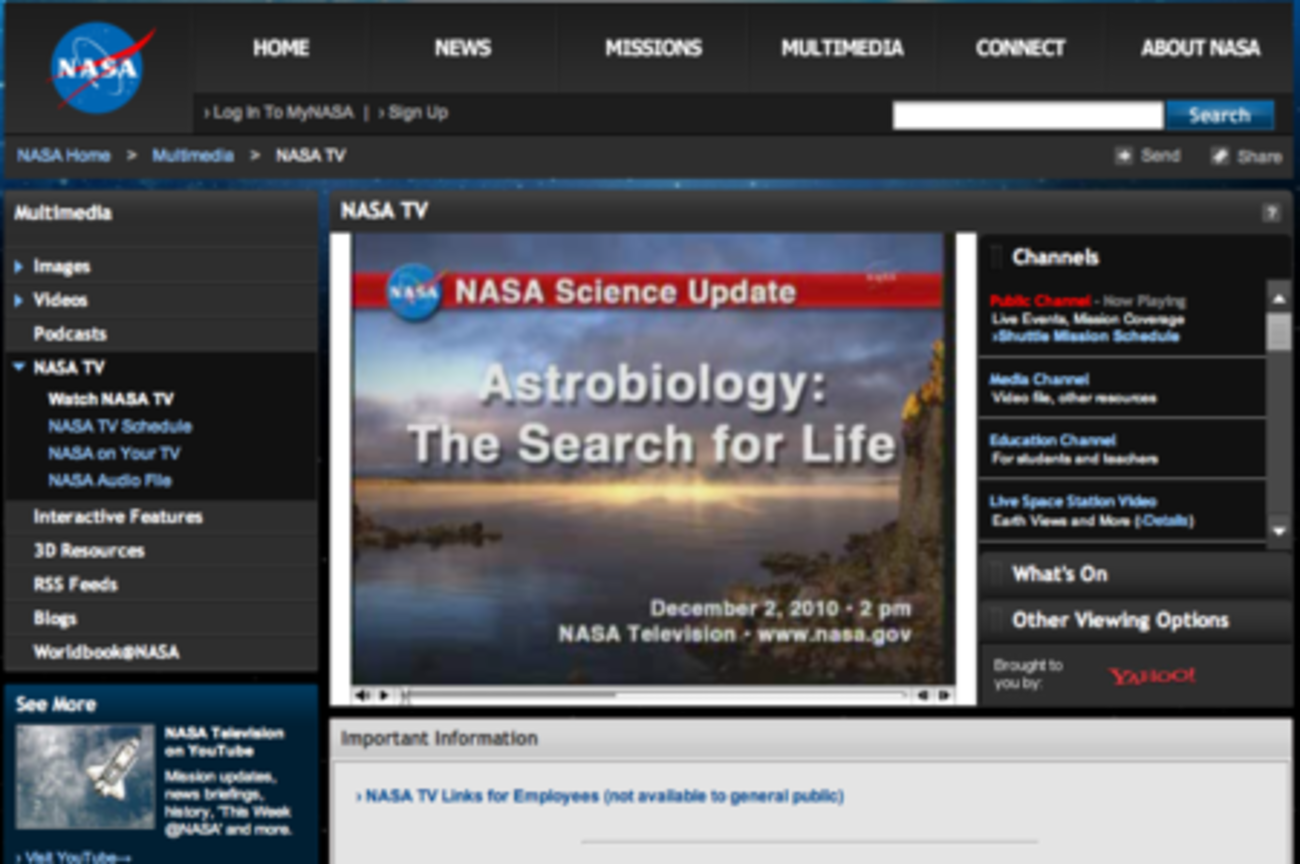Viewport: 1300px width, 864px height.
Task: Mute the video with the speaker icon
Action: [362, 695]
